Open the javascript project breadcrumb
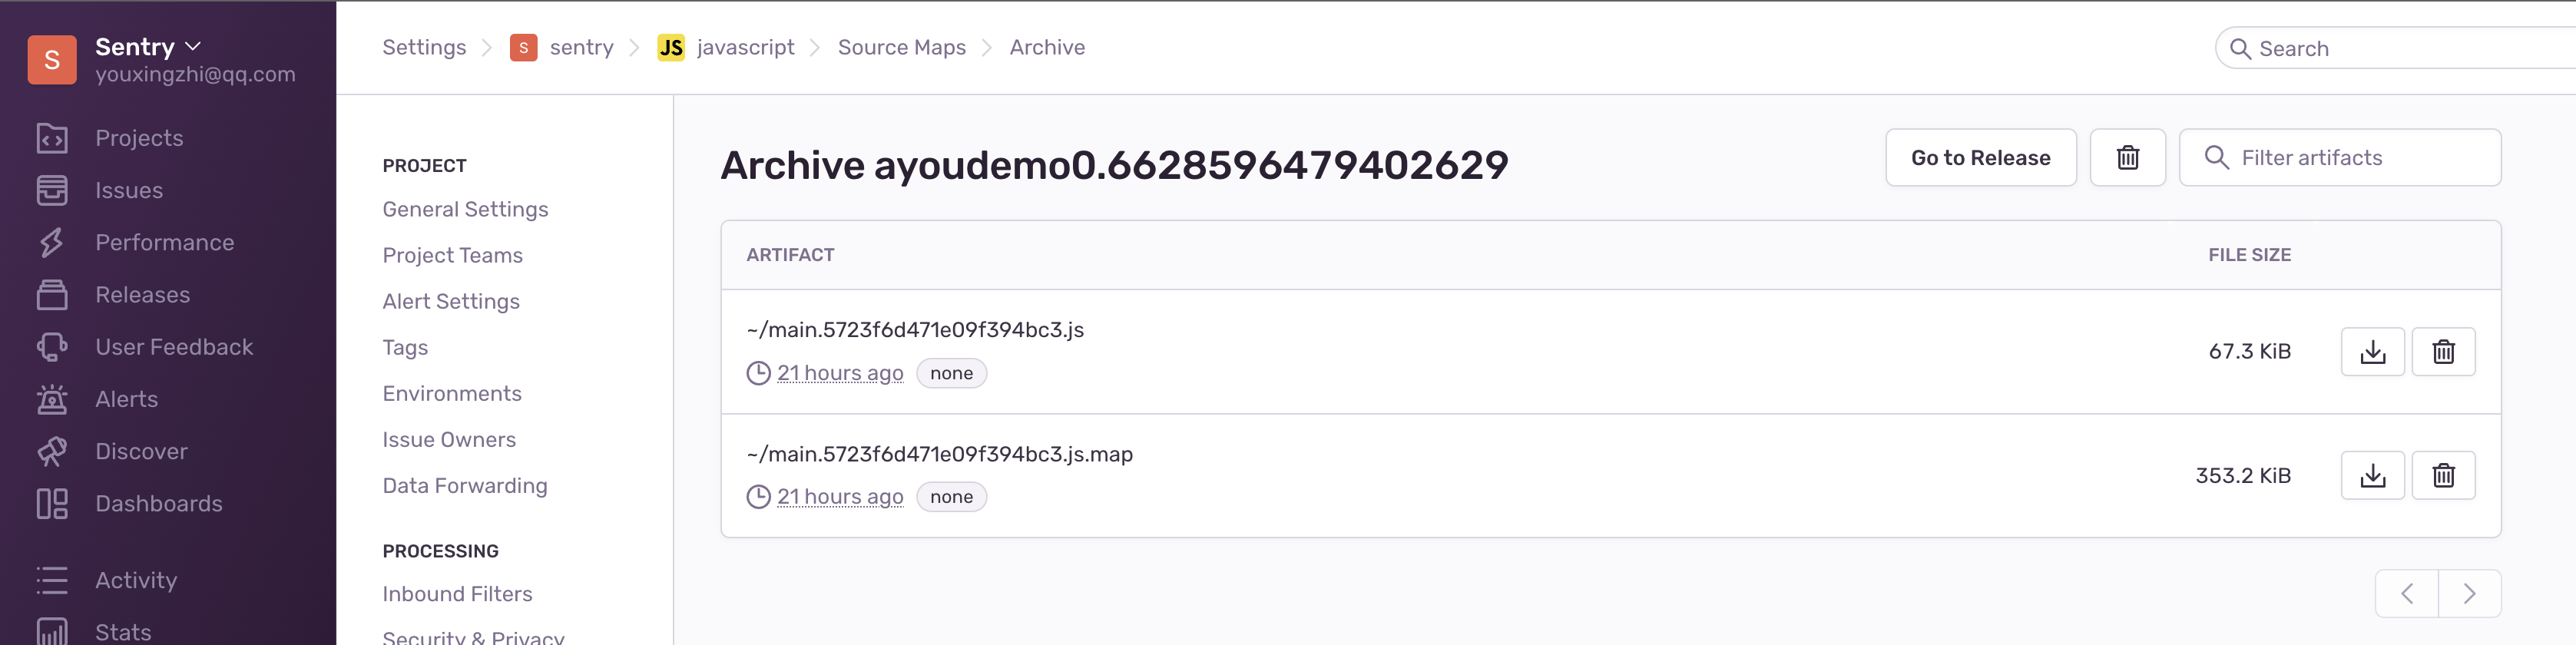Viewport: 2576px width, 645px height. click(745, 48)
